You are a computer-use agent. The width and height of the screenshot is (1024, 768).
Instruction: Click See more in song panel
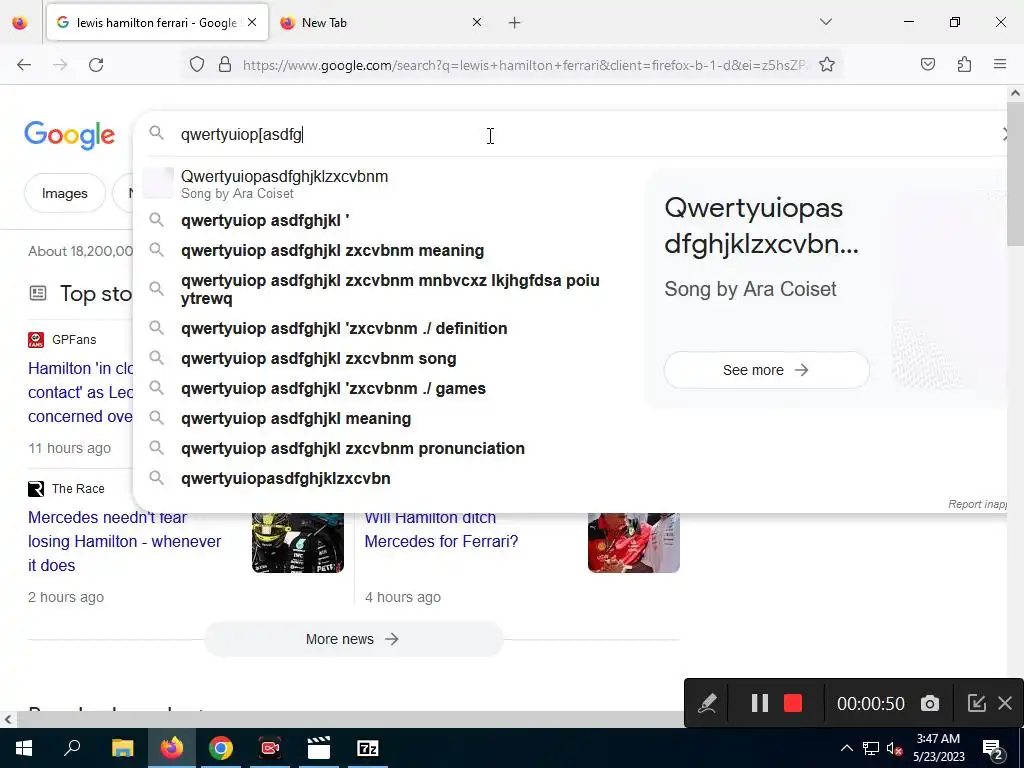[767, 370]
